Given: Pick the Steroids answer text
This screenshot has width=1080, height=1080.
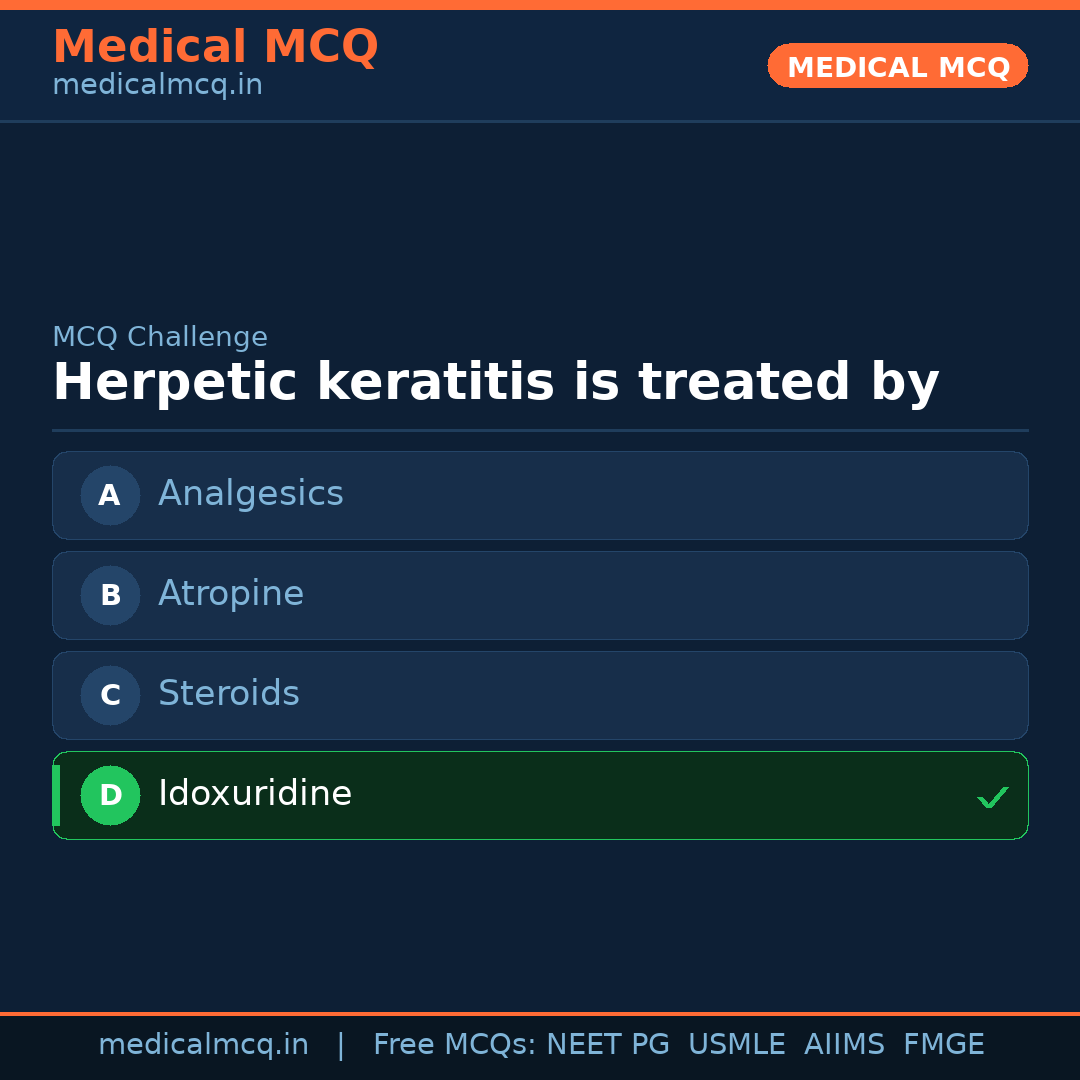Looking at the screenshot, I should pyautogui.click(x=228, y=694).
